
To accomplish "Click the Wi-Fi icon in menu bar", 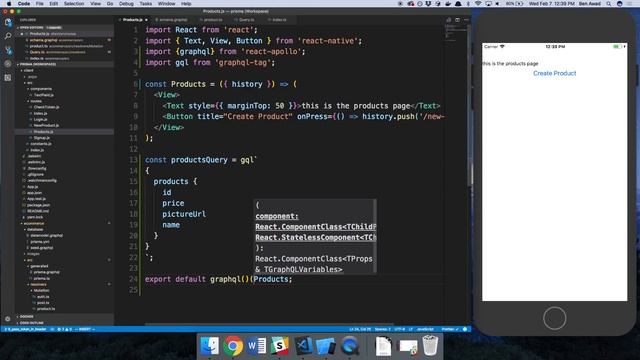I will click(478, 4).
